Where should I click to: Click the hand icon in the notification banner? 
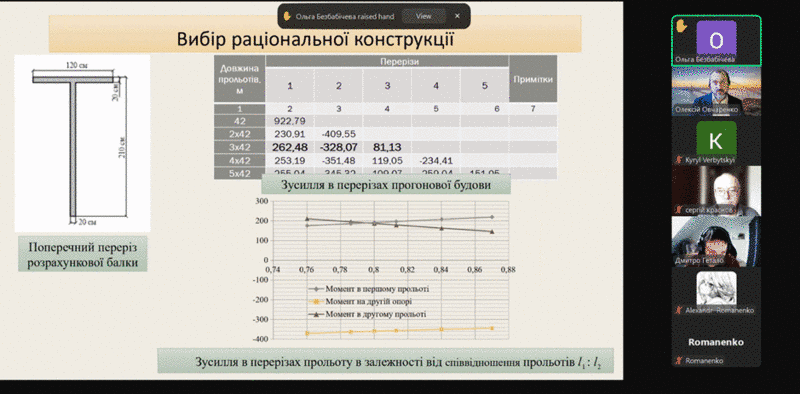pos(287,16)
